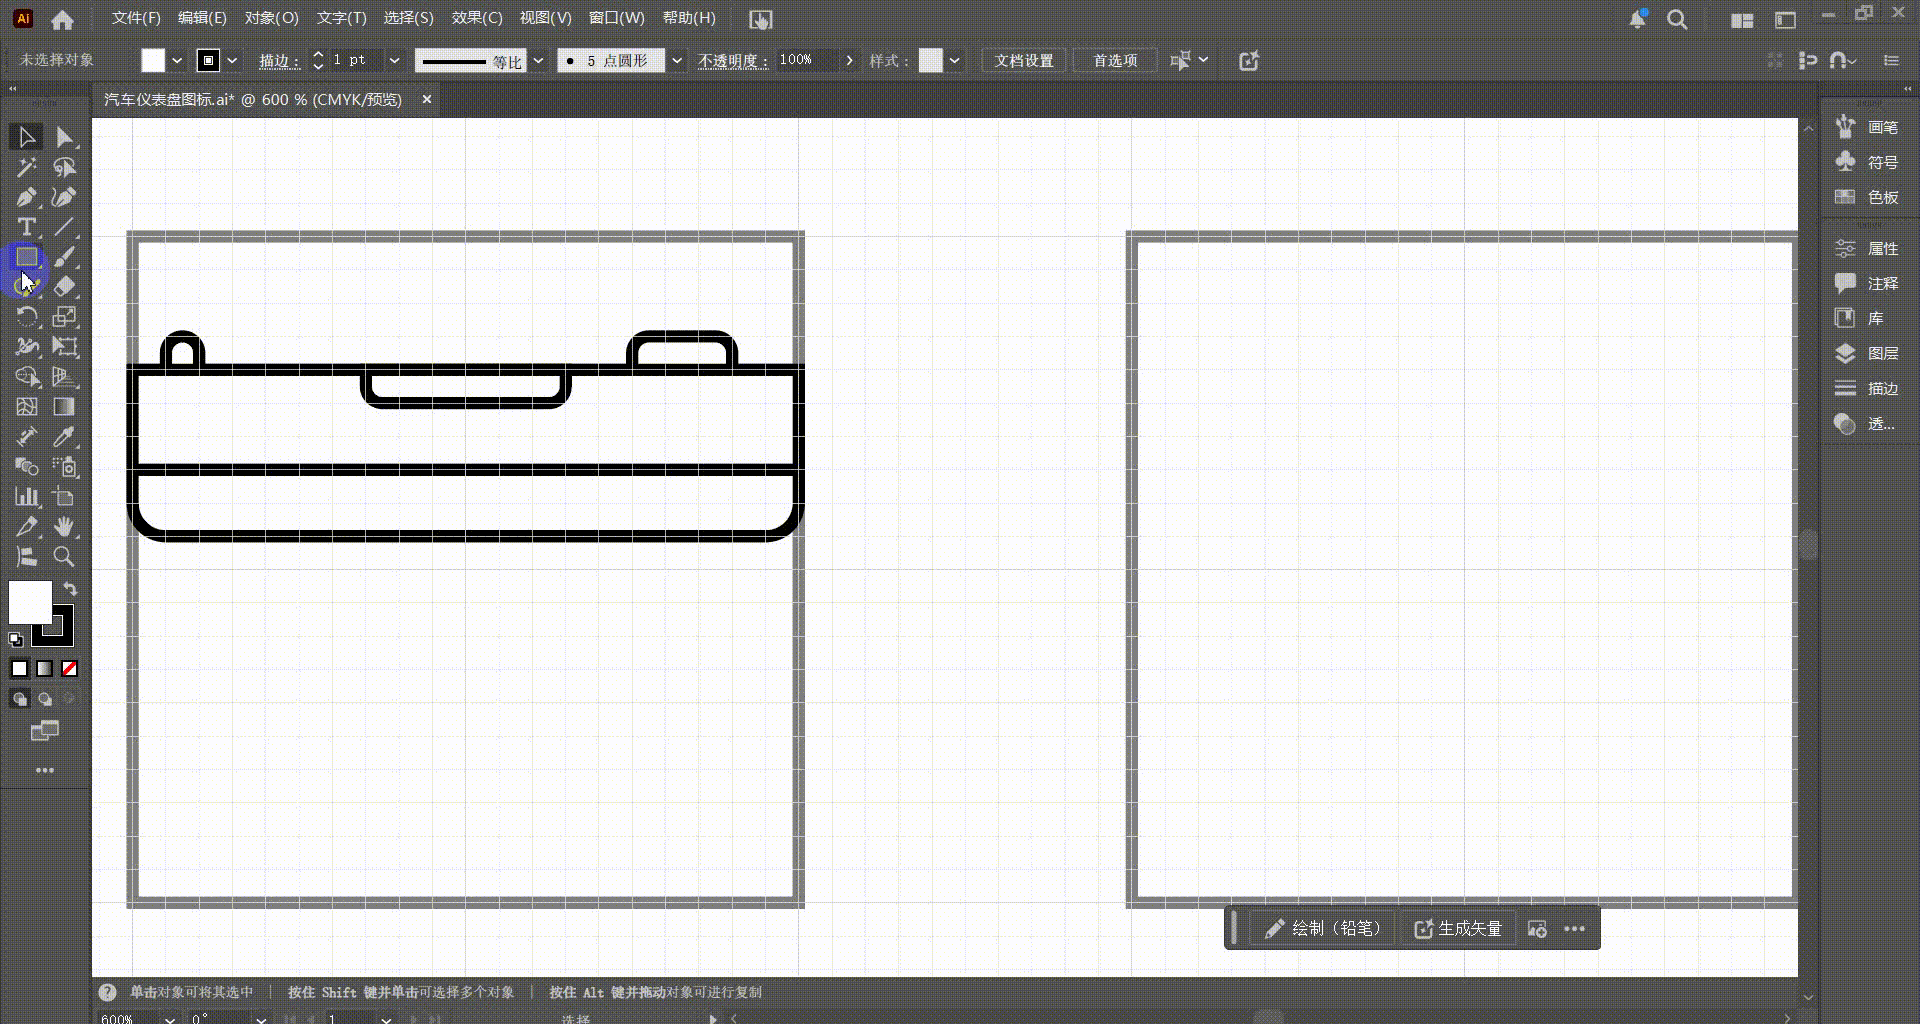Pick the Line Segment tool
Viewport: 1920px width, 1024px height.
coord(64,227)
